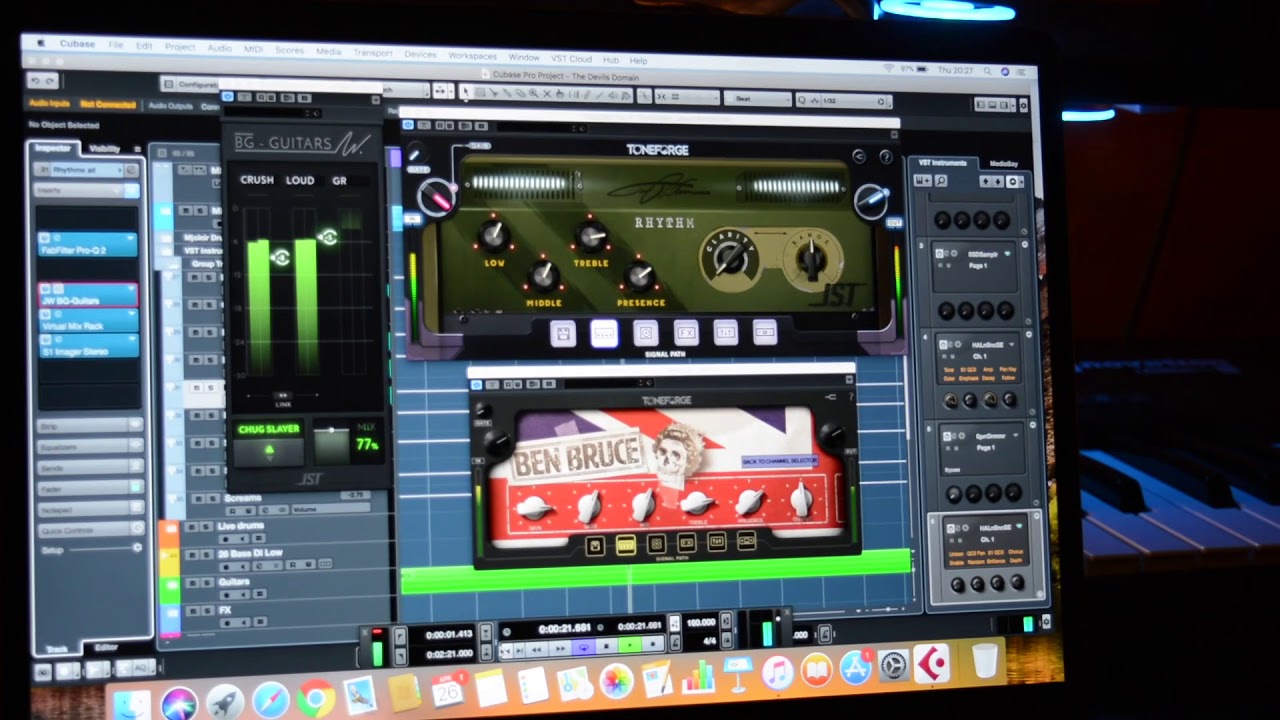
Task: Open the Project menu
Action: (180, 47)
